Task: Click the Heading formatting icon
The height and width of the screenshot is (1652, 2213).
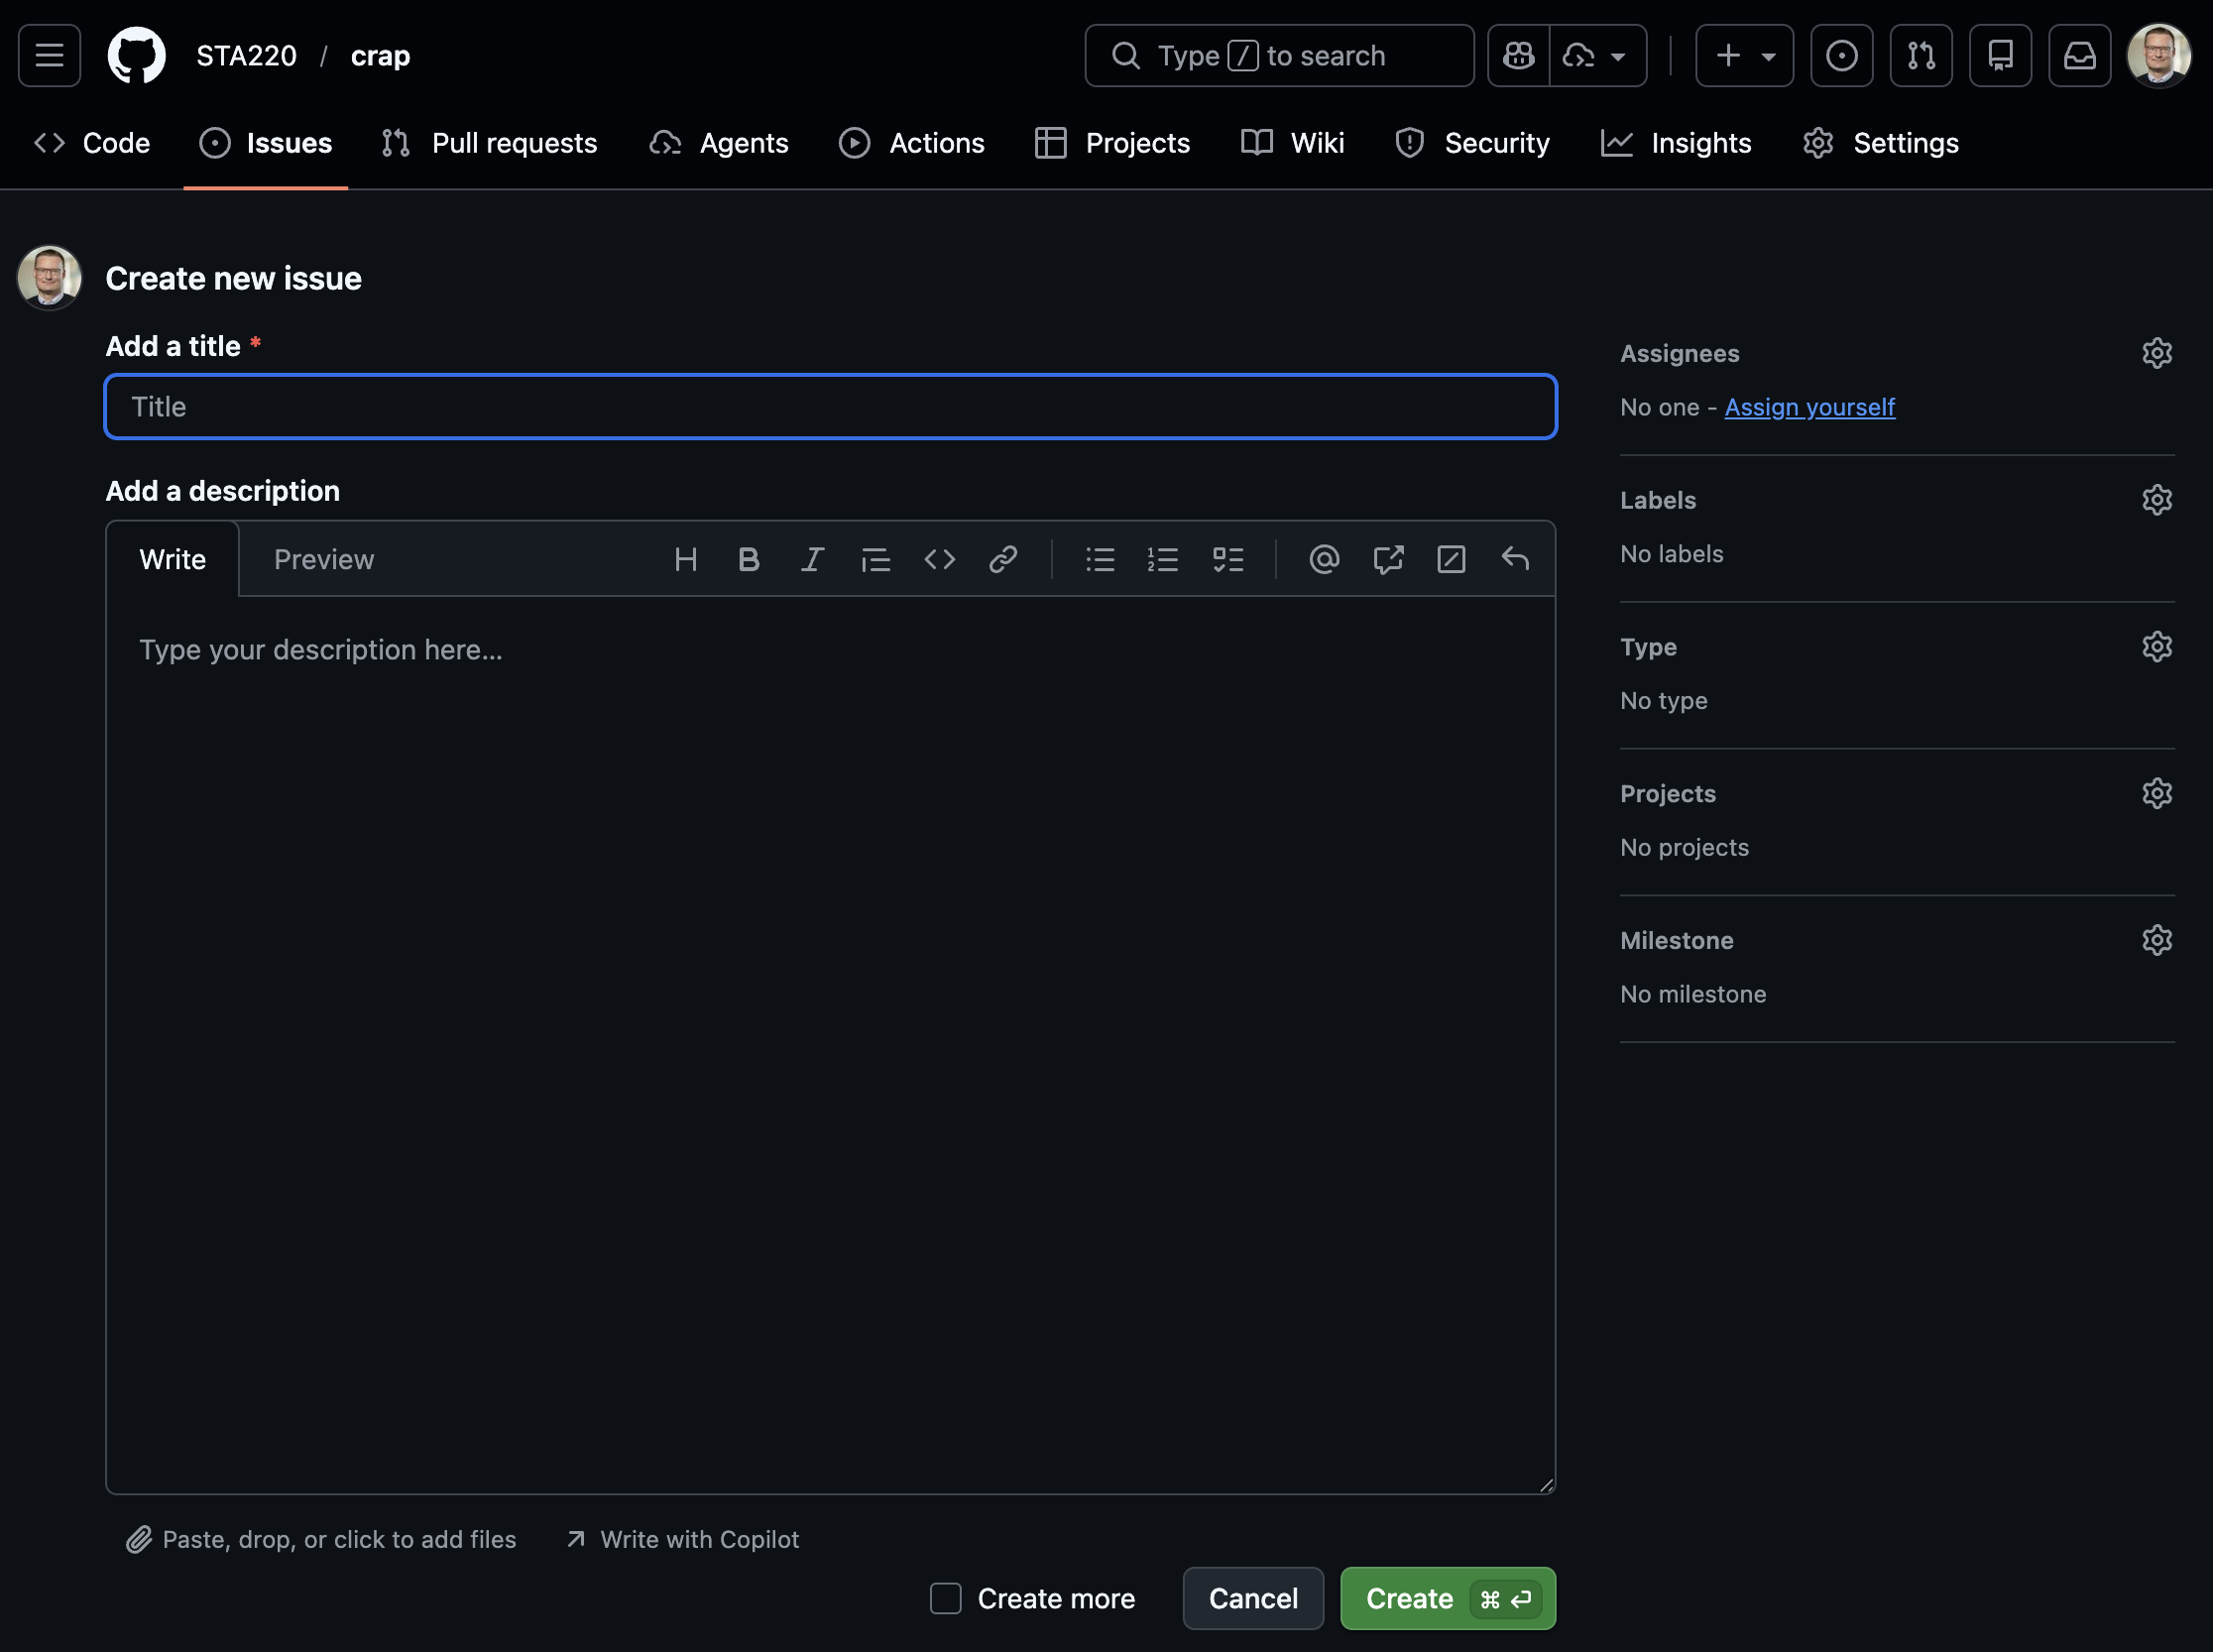Action: click(x=685, y=559)
